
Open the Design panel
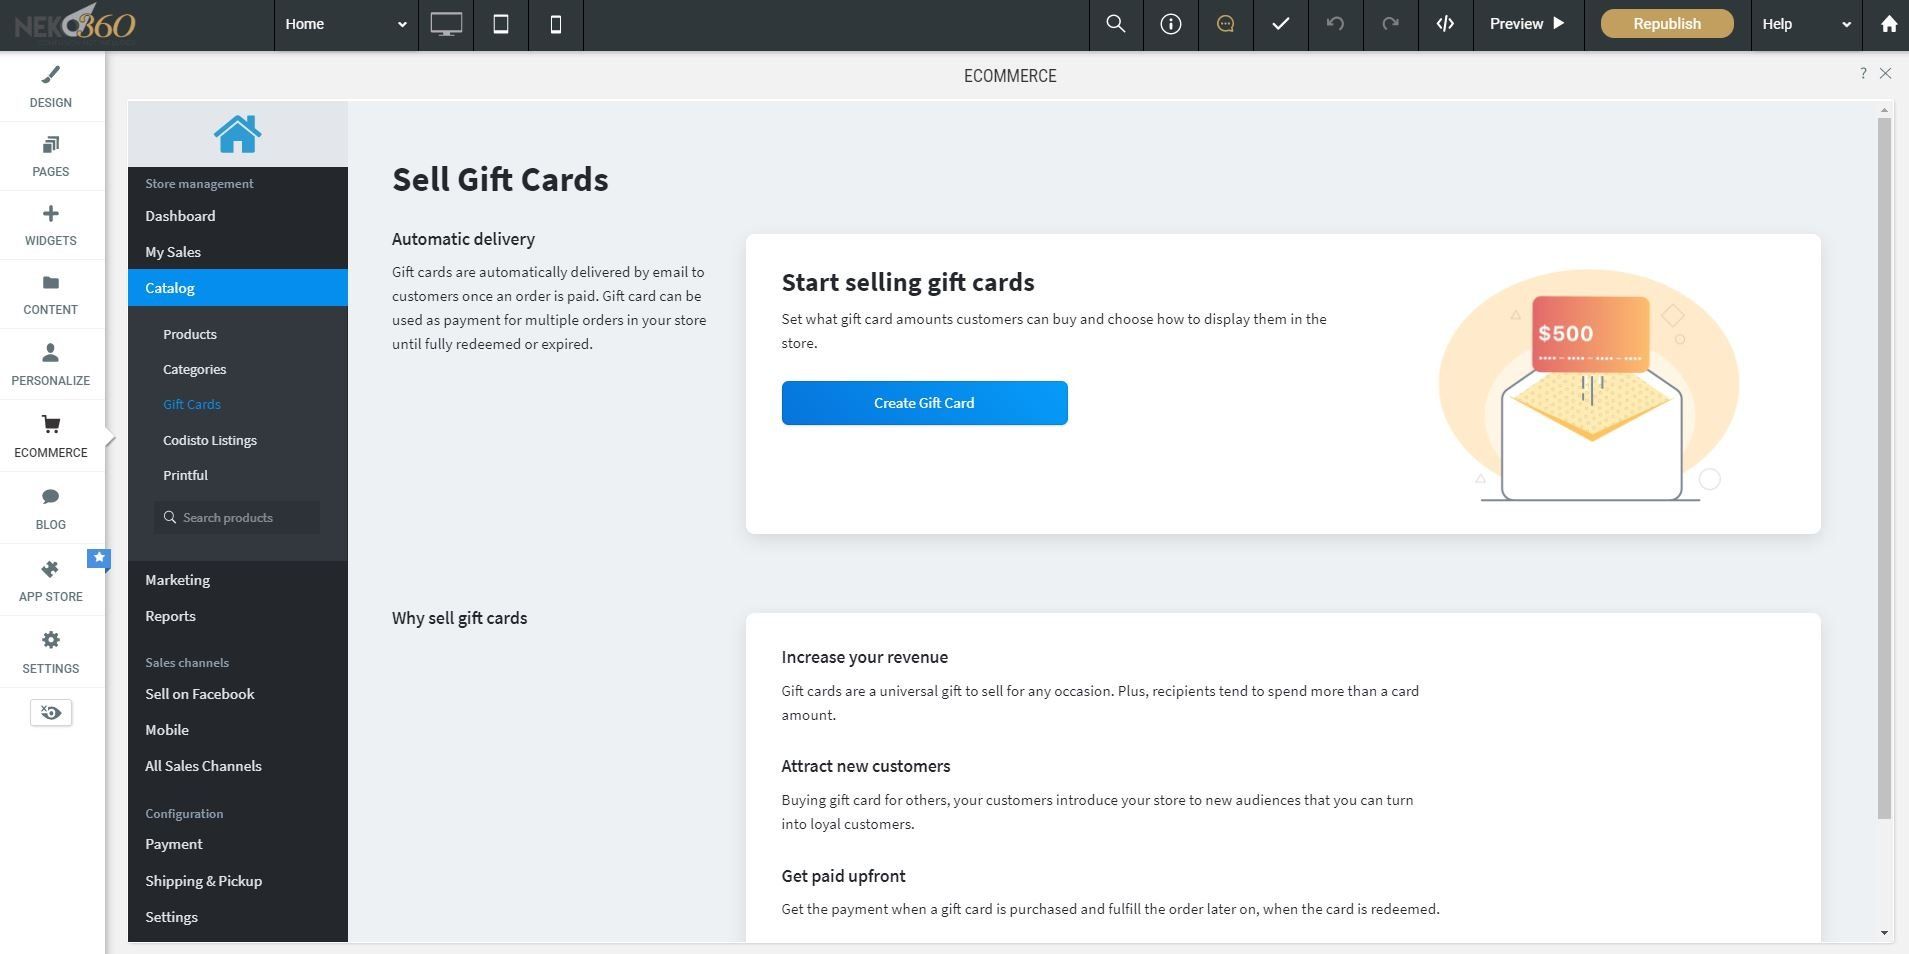point(51,87)
